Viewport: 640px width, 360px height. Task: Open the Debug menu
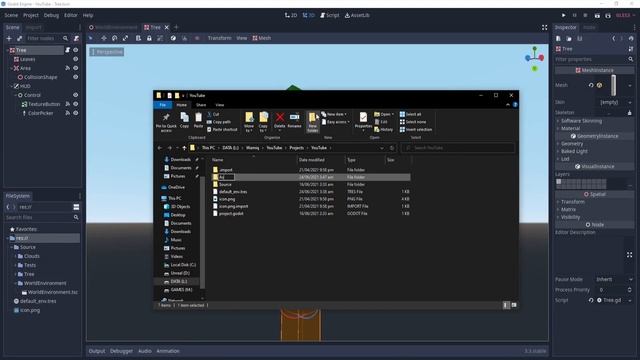point(51,15)
